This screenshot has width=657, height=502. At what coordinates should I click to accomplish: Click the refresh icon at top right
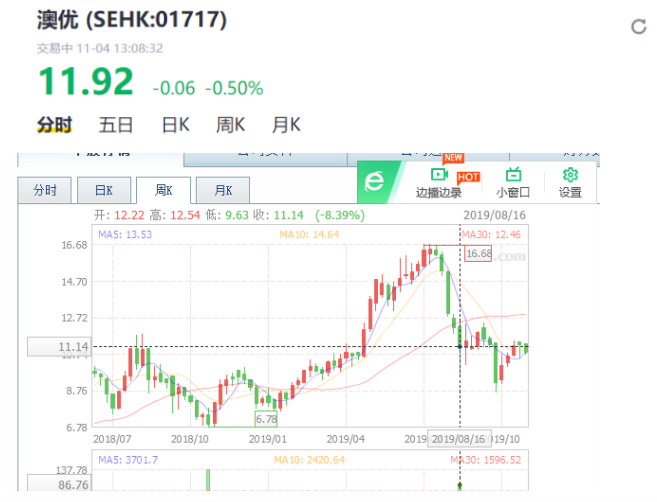click(639, 27)
